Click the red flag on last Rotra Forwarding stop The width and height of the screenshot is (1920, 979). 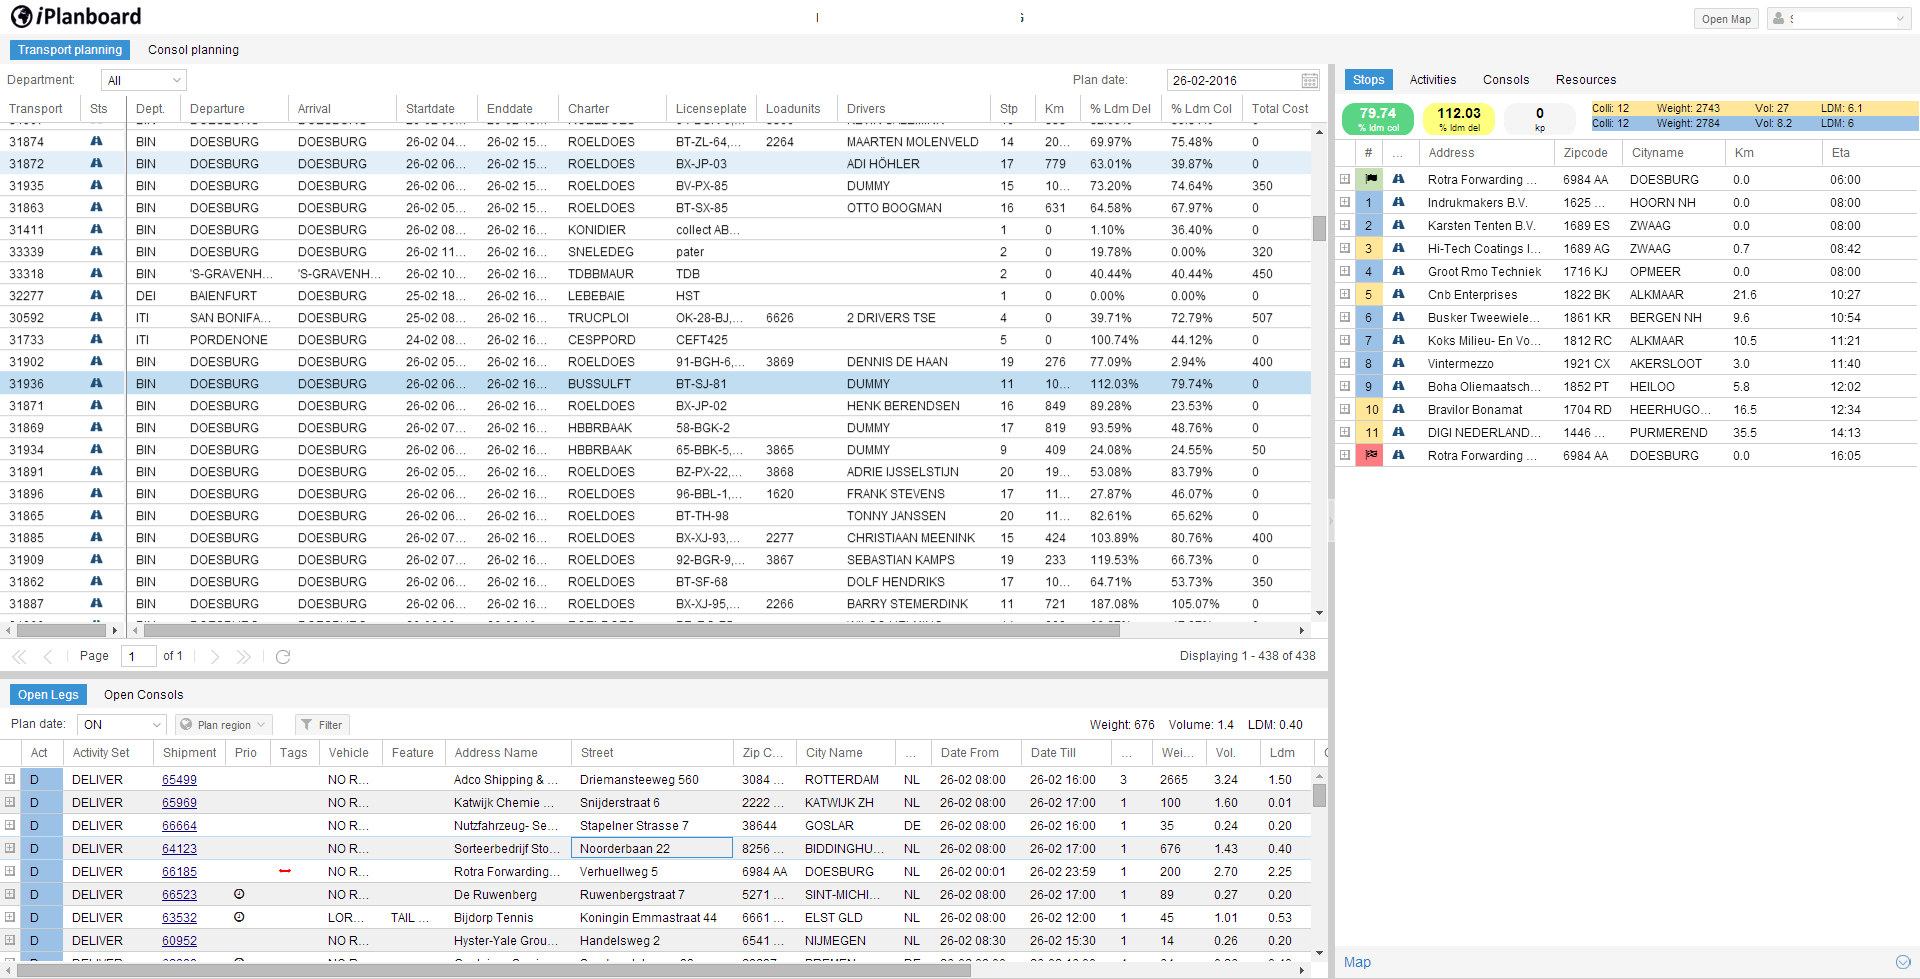pos(1368,455)
